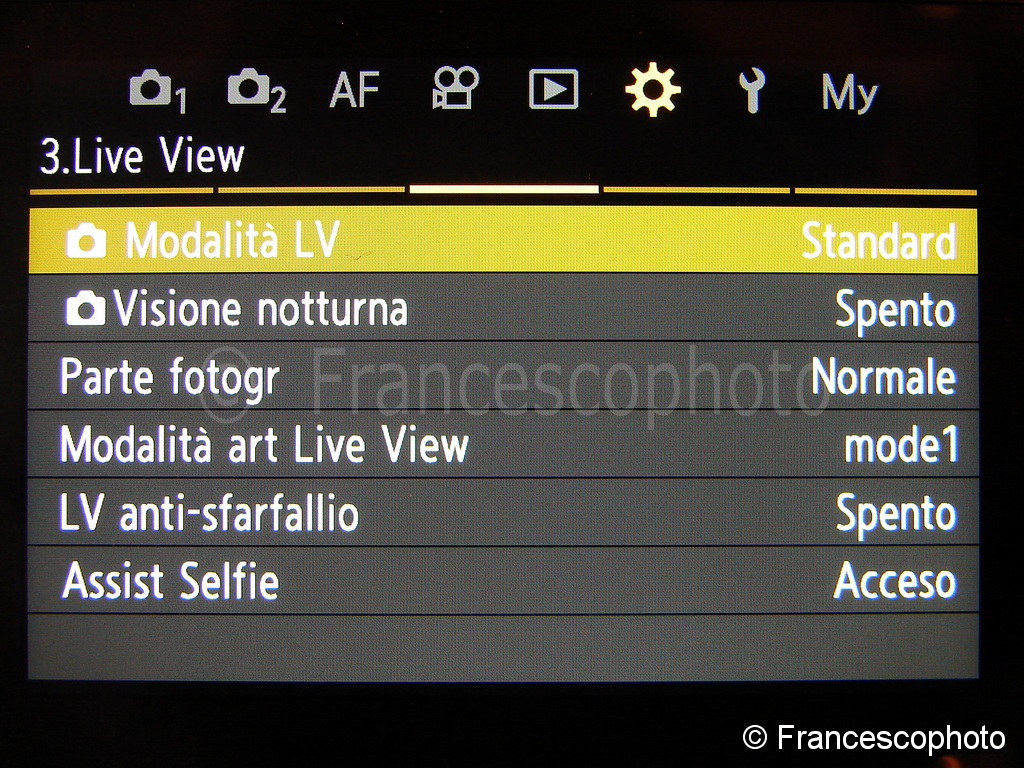Click the camera icon beside Visione notturna
Image resolution: width=1024 pixels, height=768 pixels.
coord(86,308)
